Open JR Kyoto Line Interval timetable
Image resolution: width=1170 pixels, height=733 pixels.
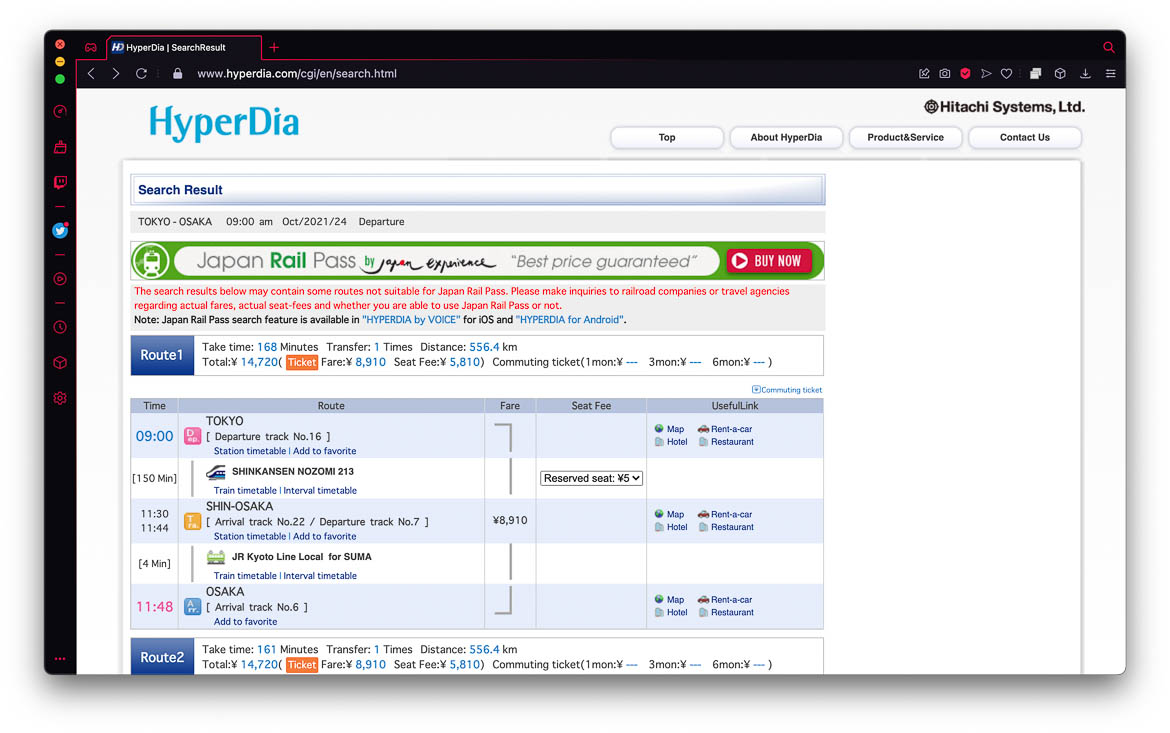coord(320,576)
